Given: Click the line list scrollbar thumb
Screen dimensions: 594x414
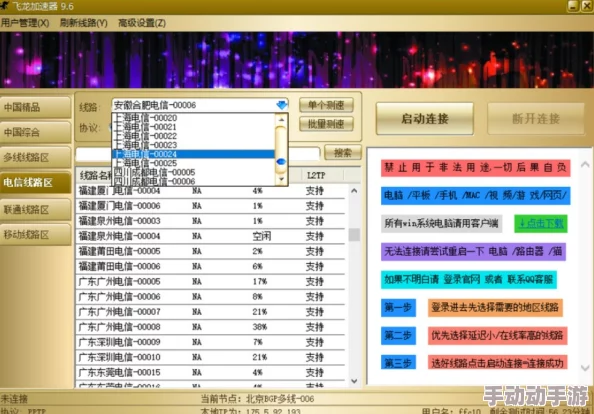Looking at the screenshot, I should [354, 234].
